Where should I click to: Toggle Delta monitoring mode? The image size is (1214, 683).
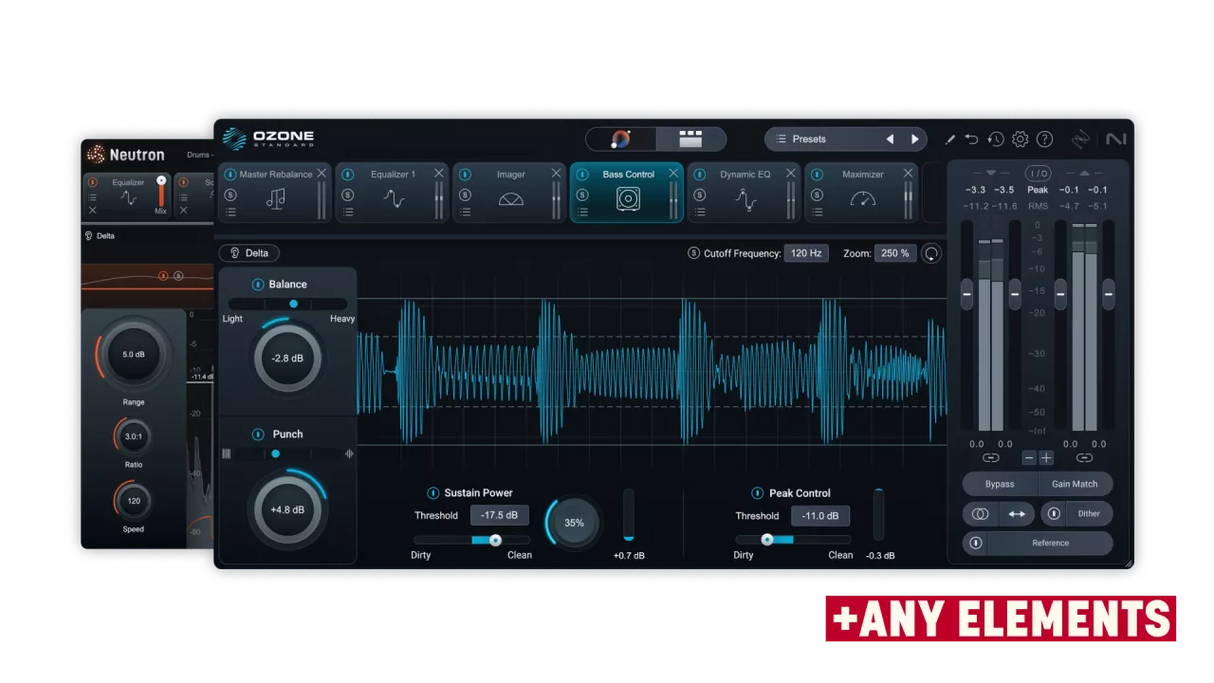pos(248,253)
